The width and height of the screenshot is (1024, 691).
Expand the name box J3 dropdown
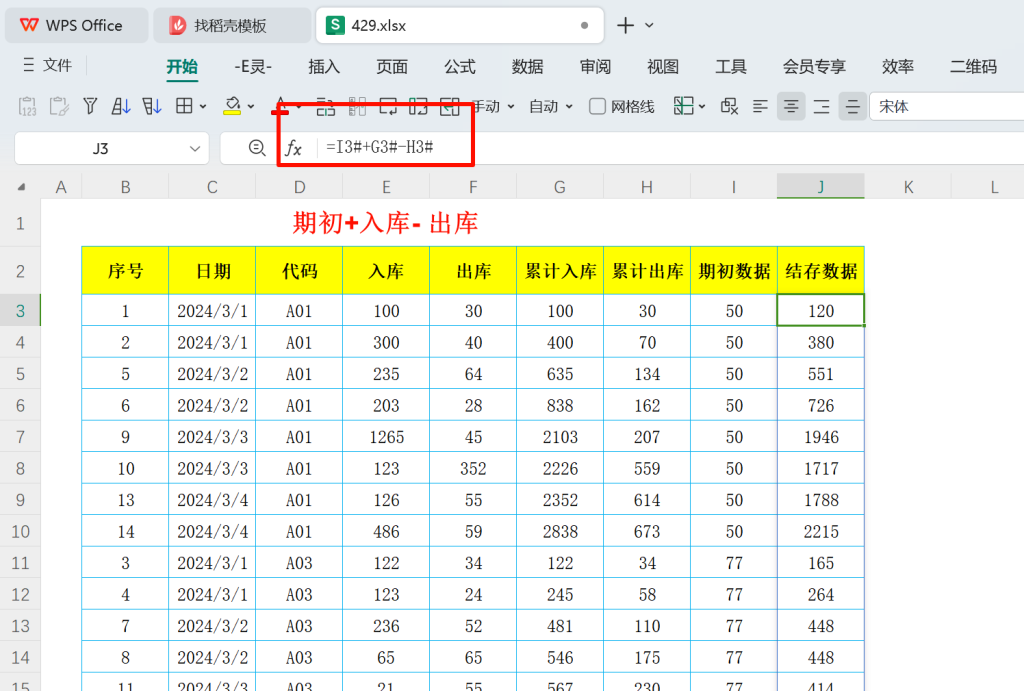tap(195, 149)
